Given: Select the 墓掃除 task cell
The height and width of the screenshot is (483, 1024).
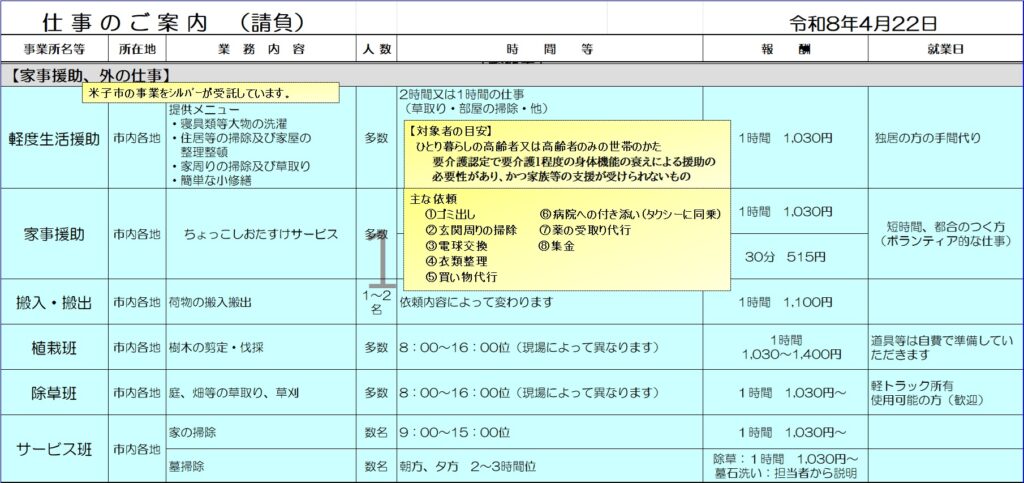Looking at the screenshot, I should [x=260, y=466].
